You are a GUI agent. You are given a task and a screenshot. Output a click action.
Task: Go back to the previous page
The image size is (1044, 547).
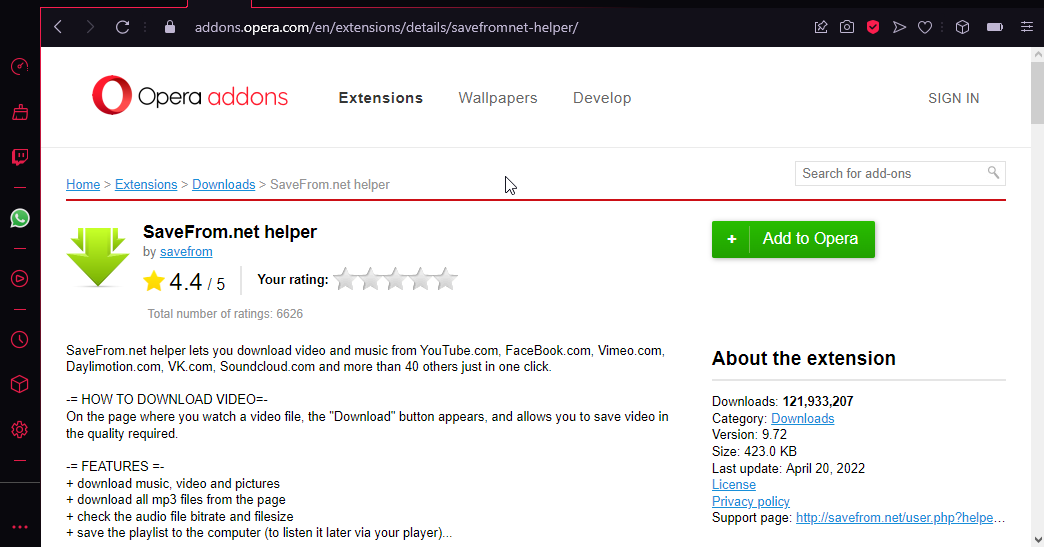[59, 27]
